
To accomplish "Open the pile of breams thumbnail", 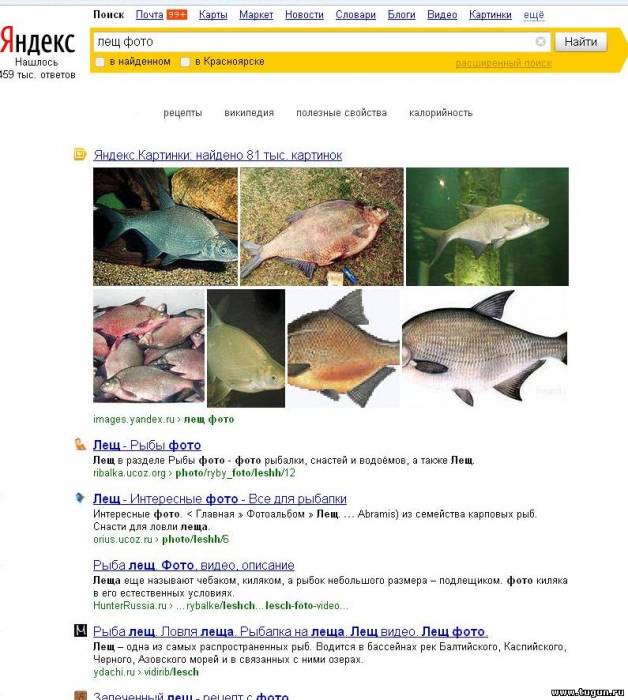I will coord(149,346).
